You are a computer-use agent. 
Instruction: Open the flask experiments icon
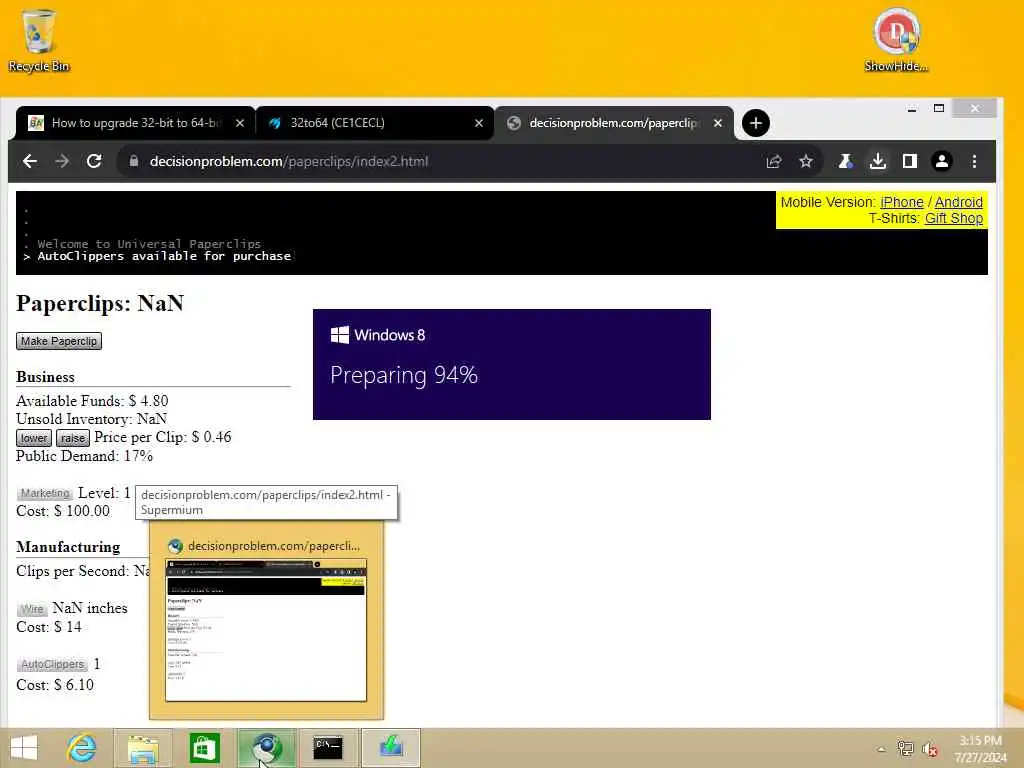pos(846,161)
